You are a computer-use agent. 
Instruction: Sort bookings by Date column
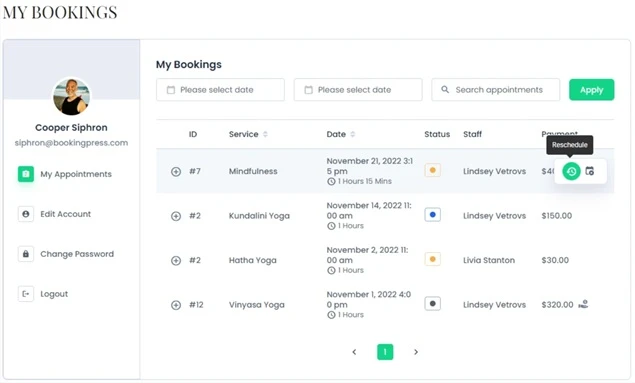tap(353, 134)
